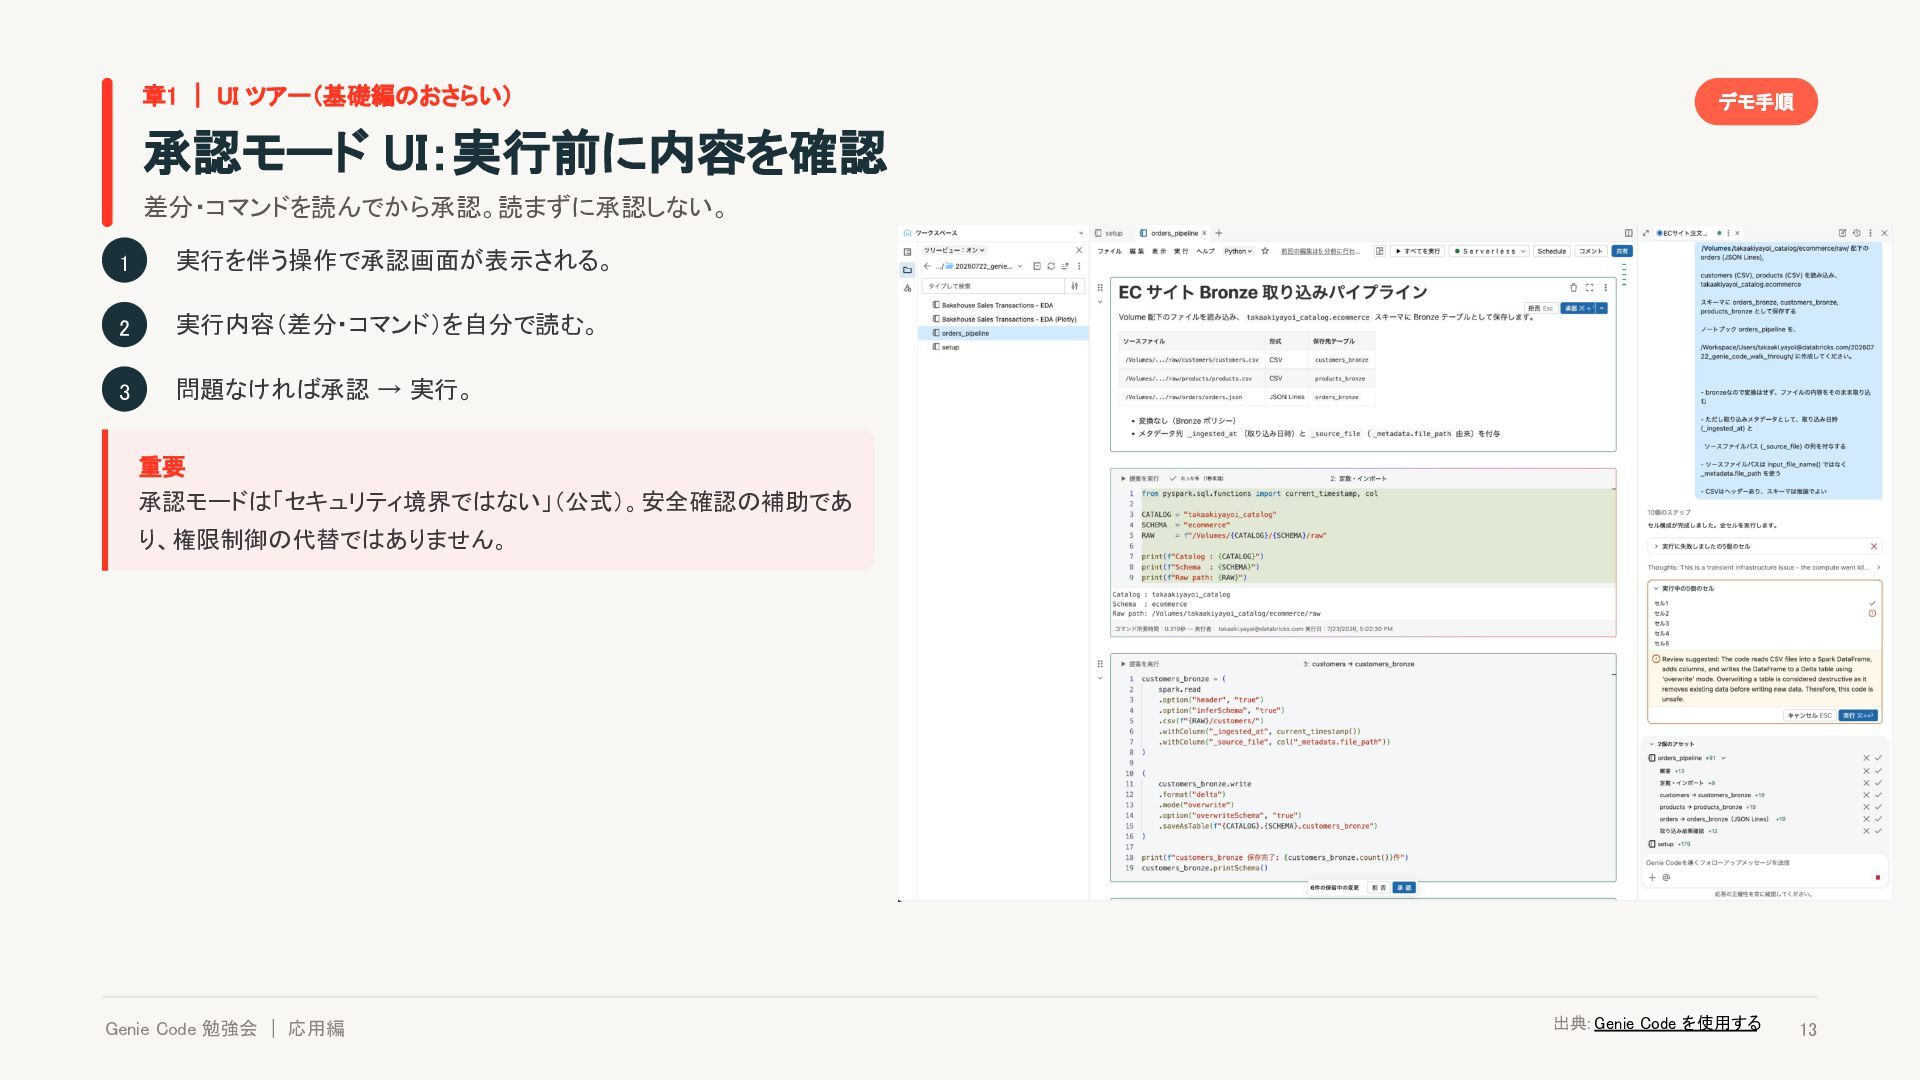Screen dimensions: 1920x1080
Task: Expand the Thoughts line chevron
Action: pyautogui.click(x=1878, y=567)
